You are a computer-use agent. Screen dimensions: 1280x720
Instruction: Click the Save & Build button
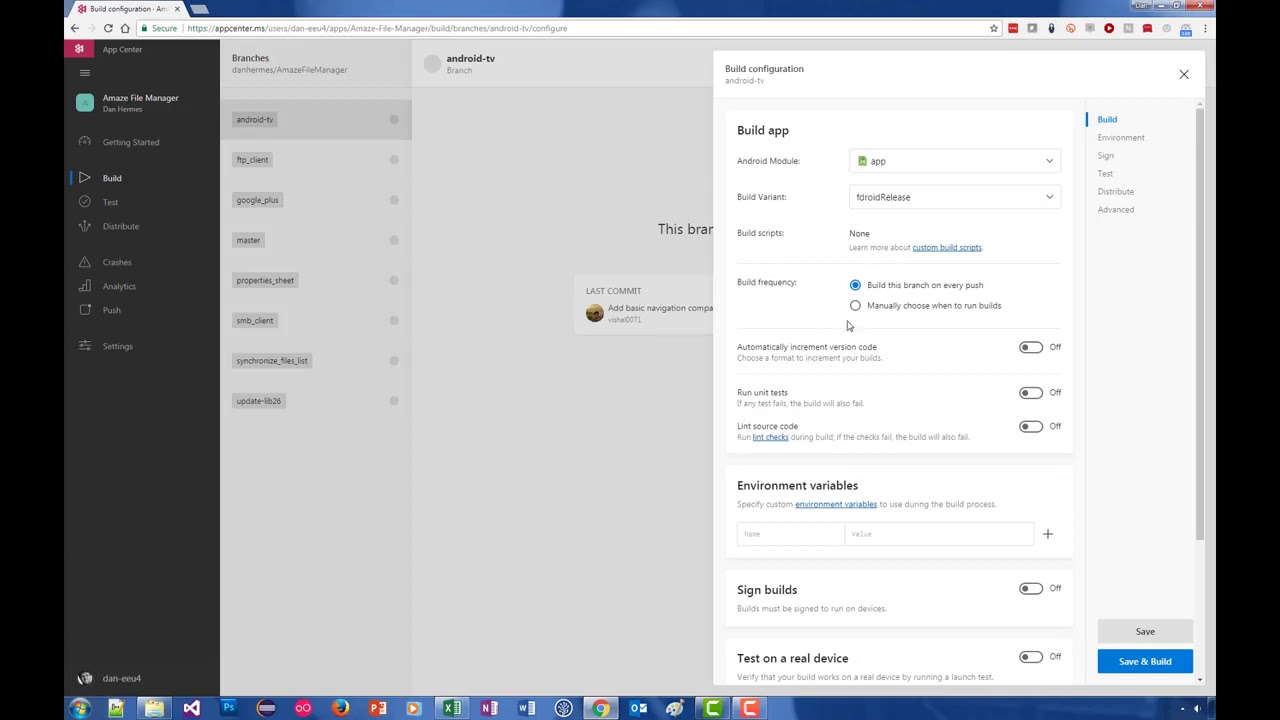[x=1145, y=661]
